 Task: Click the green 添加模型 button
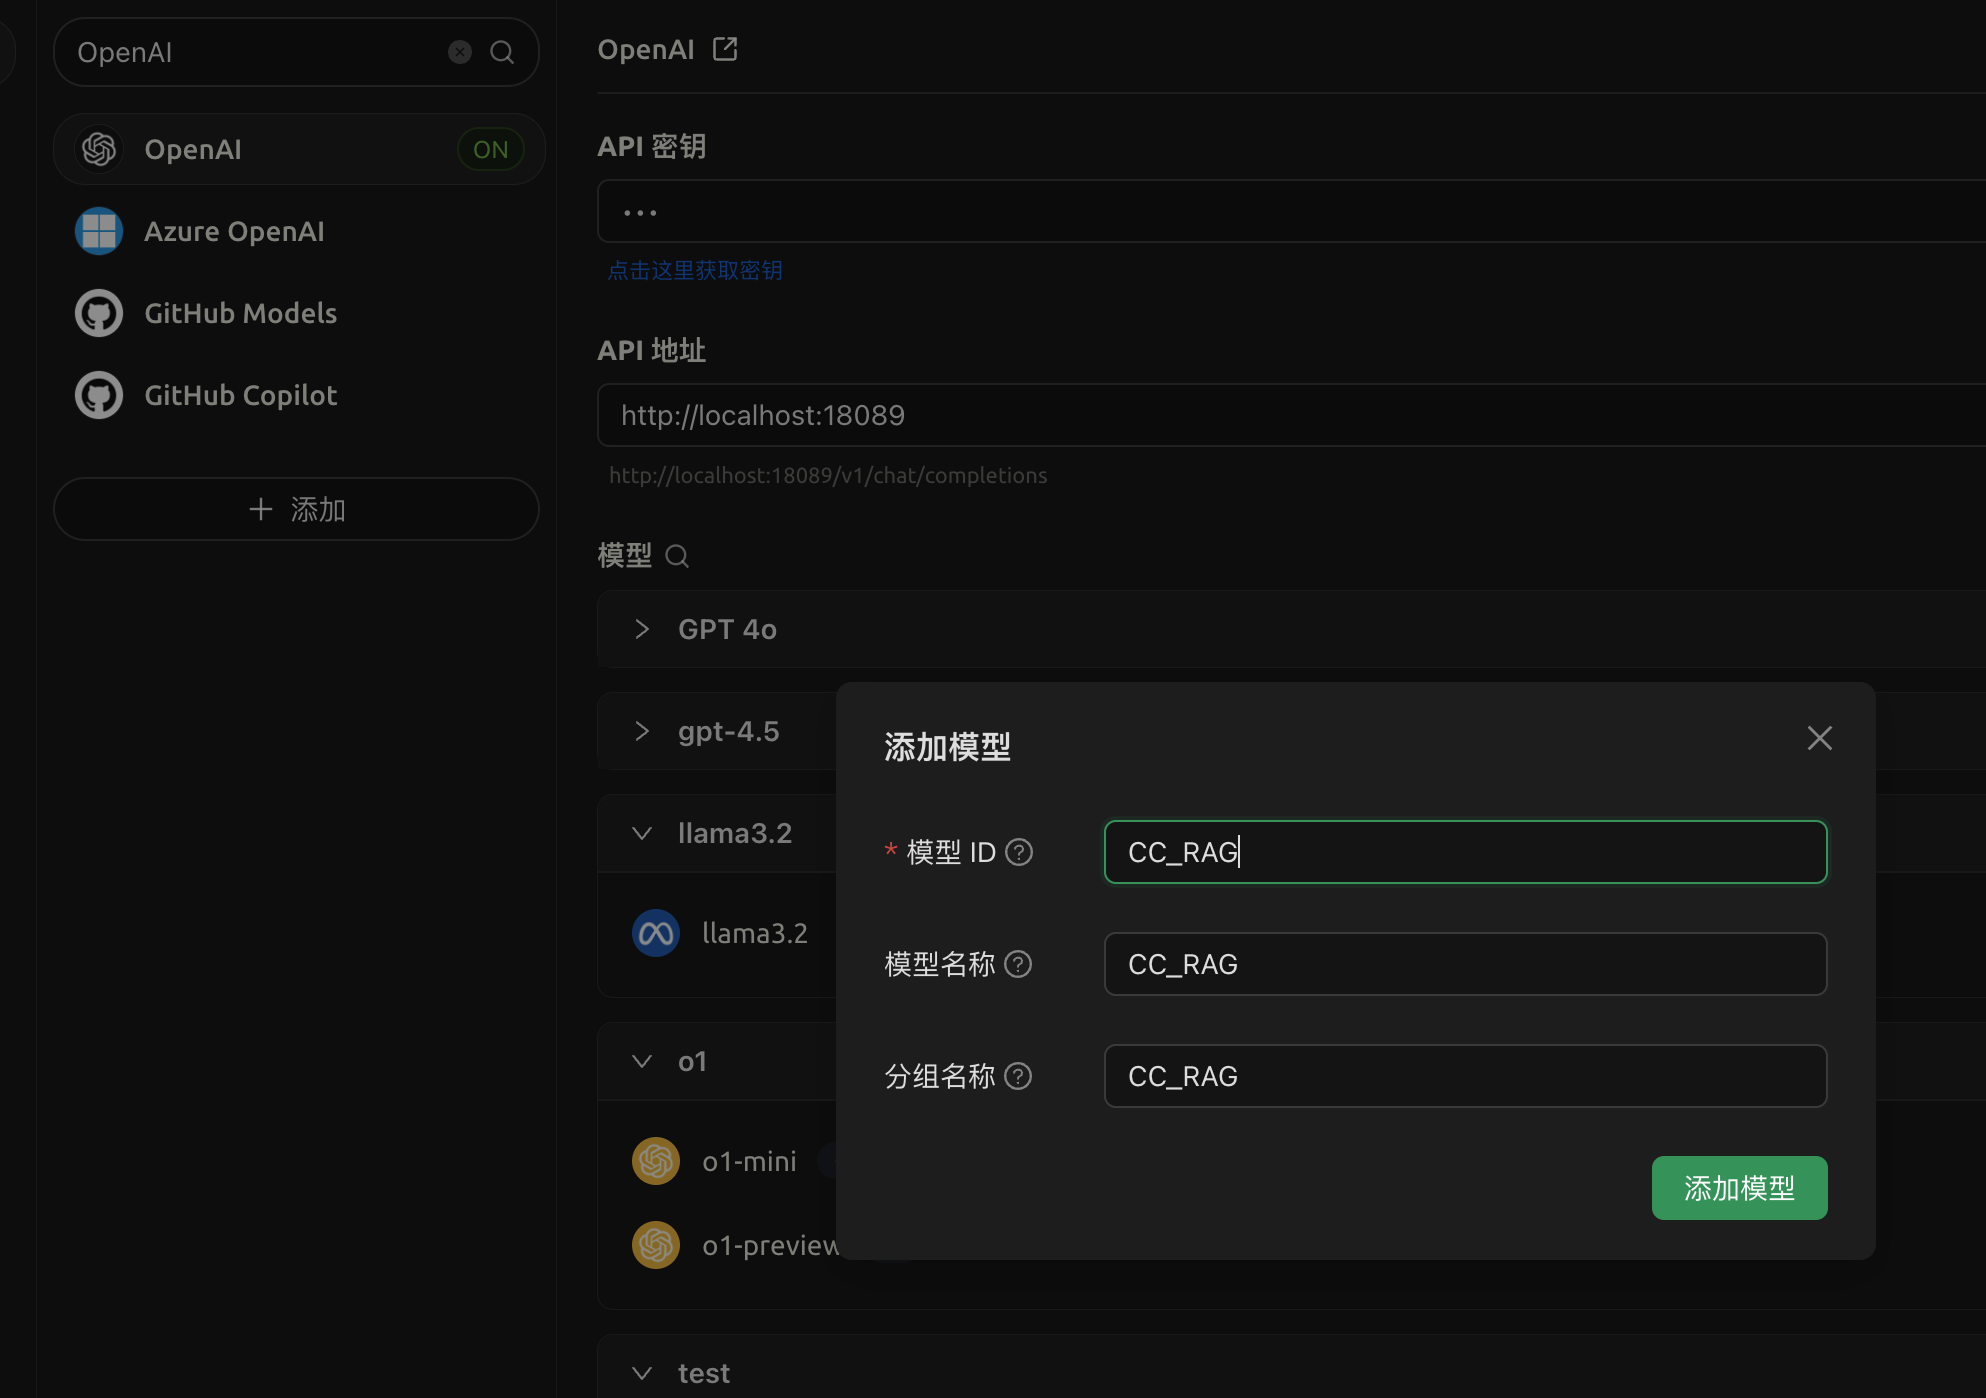(x=1739, y=1188)
